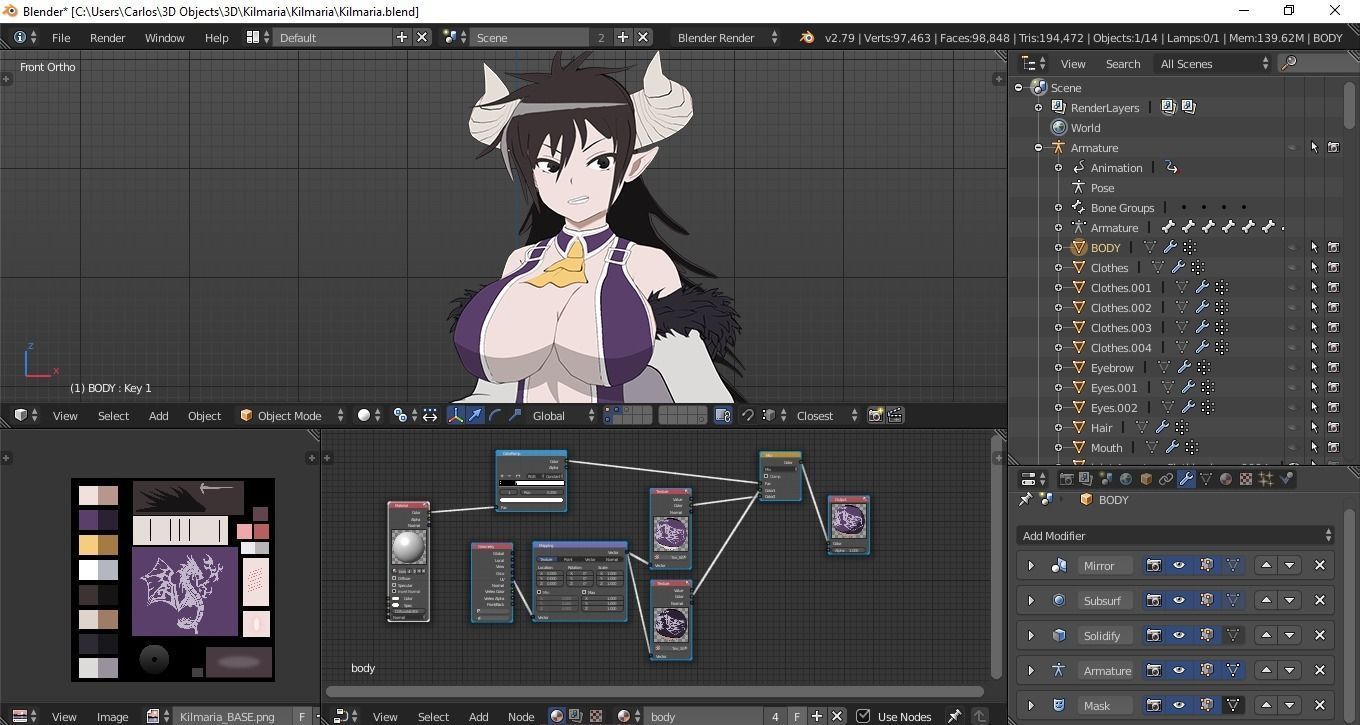Select texture nodes tree type icon
1360x725 pixels.
click(x=596, y=716)
